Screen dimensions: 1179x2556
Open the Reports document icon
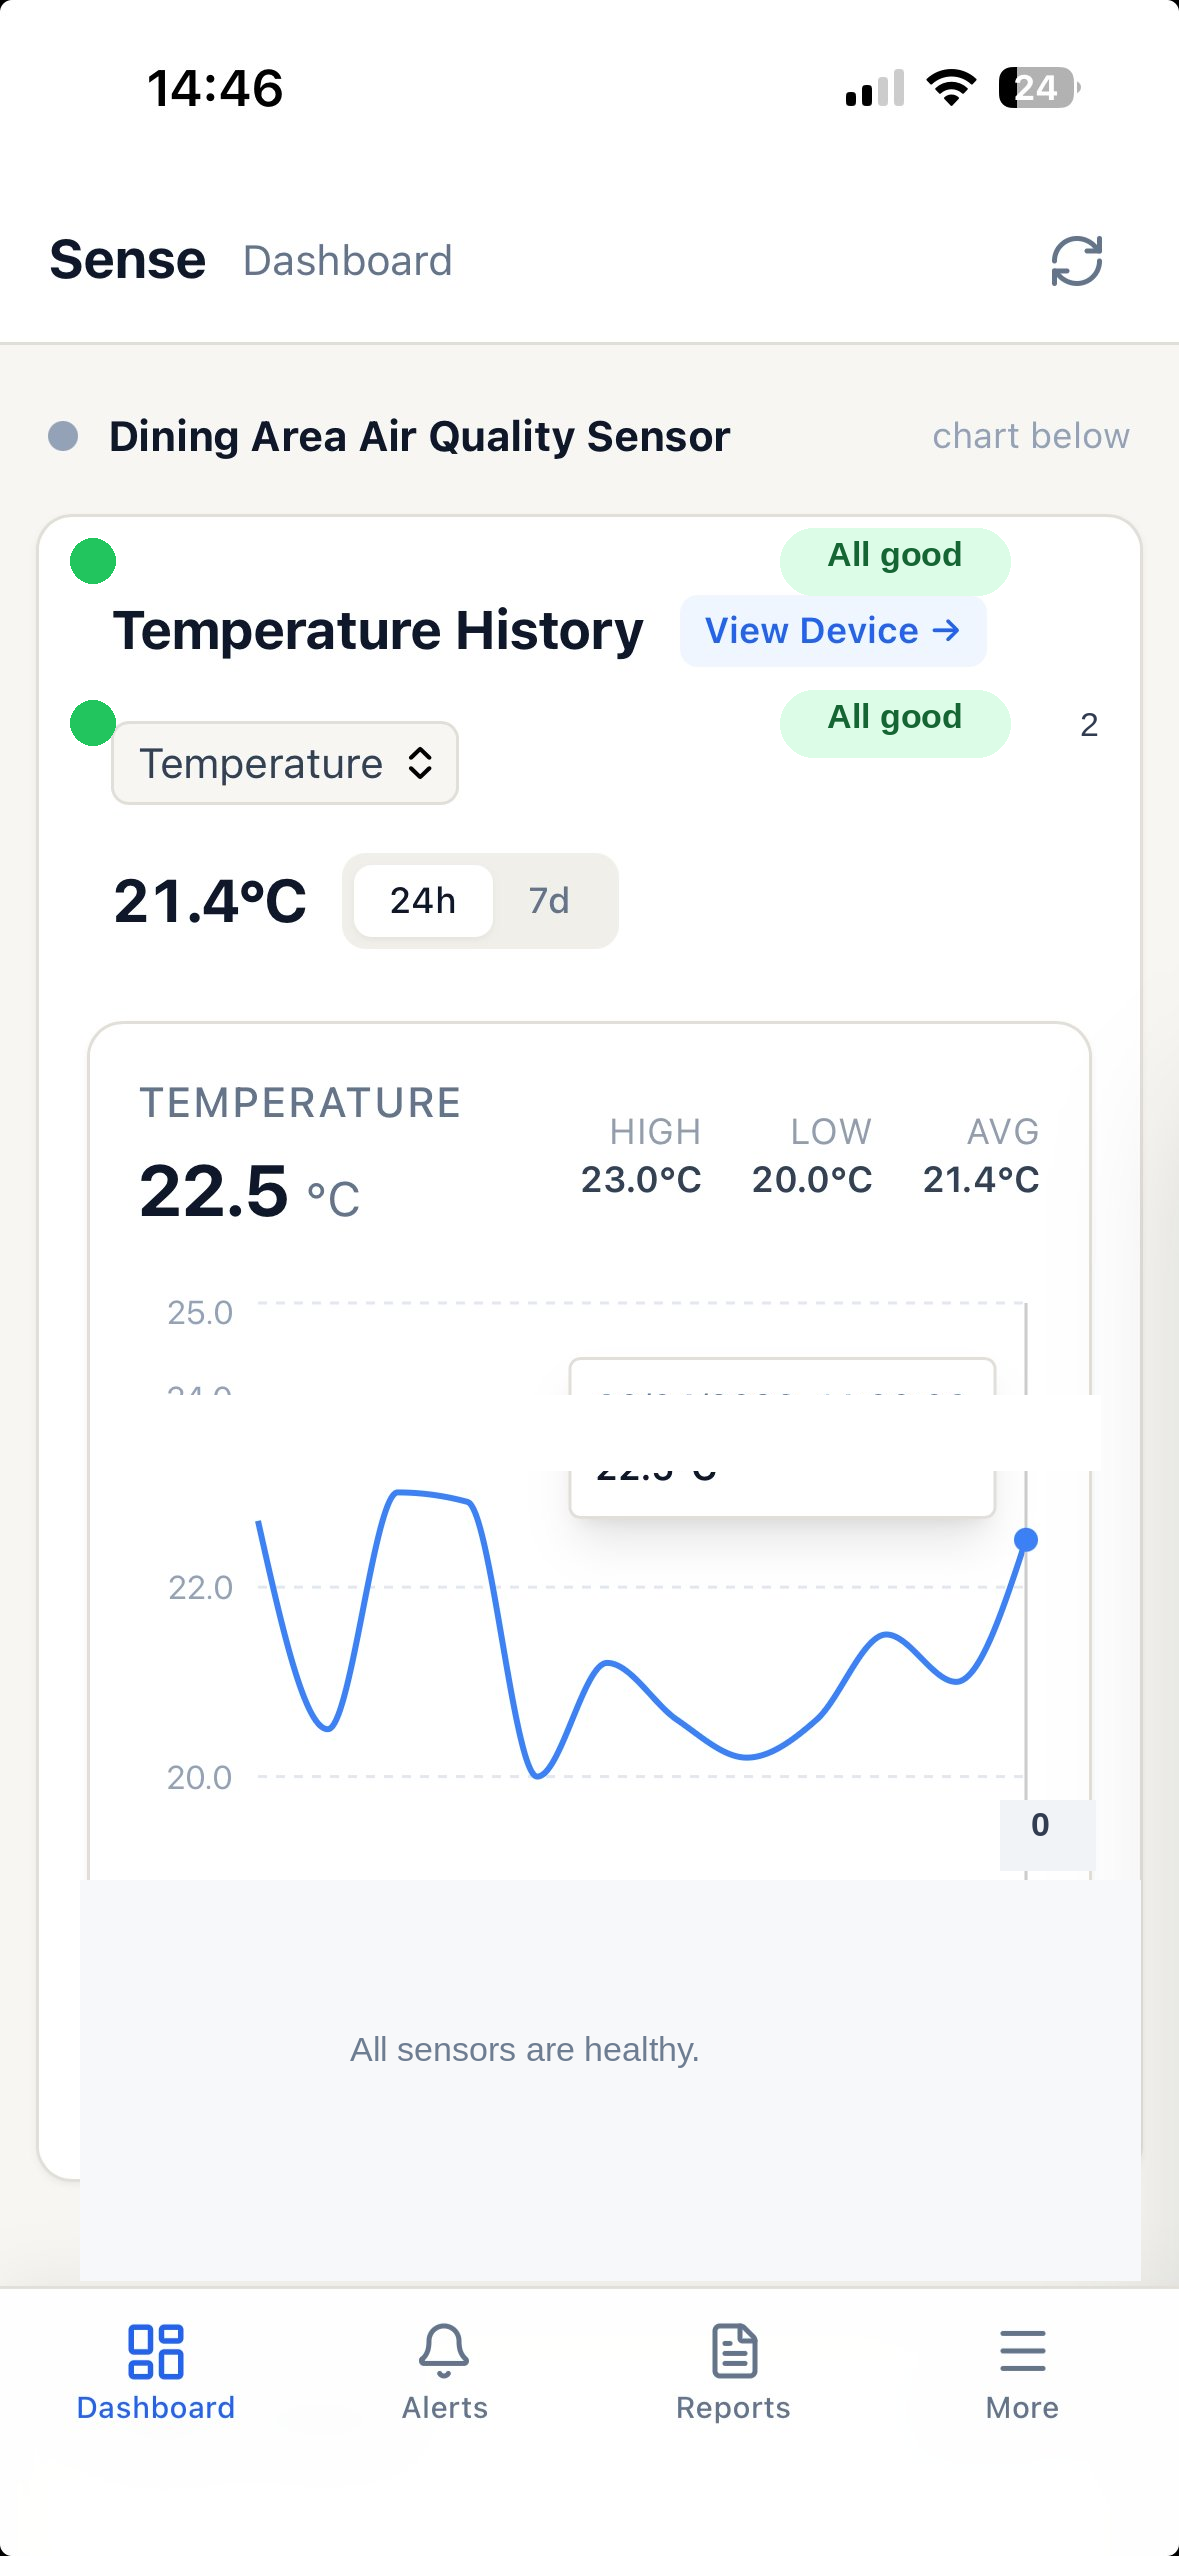734,2350
